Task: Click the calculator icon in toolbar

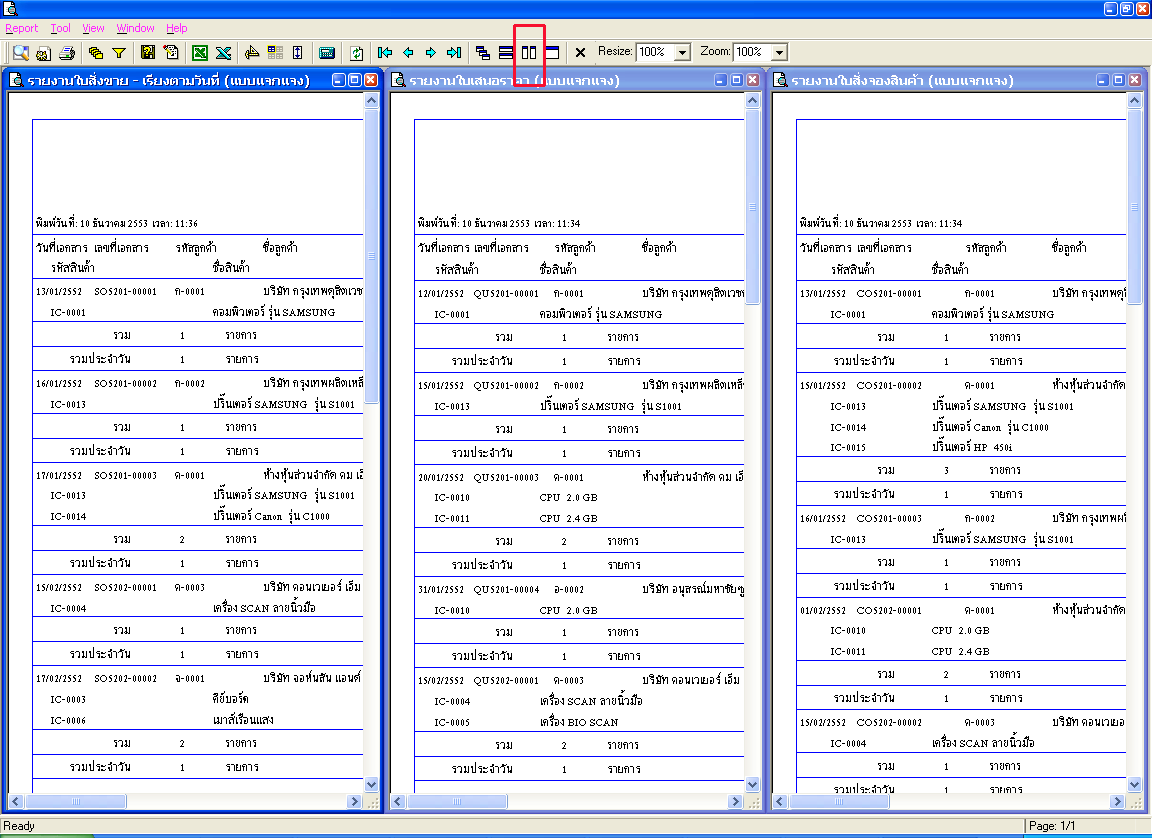Action: tap(327, 53)
